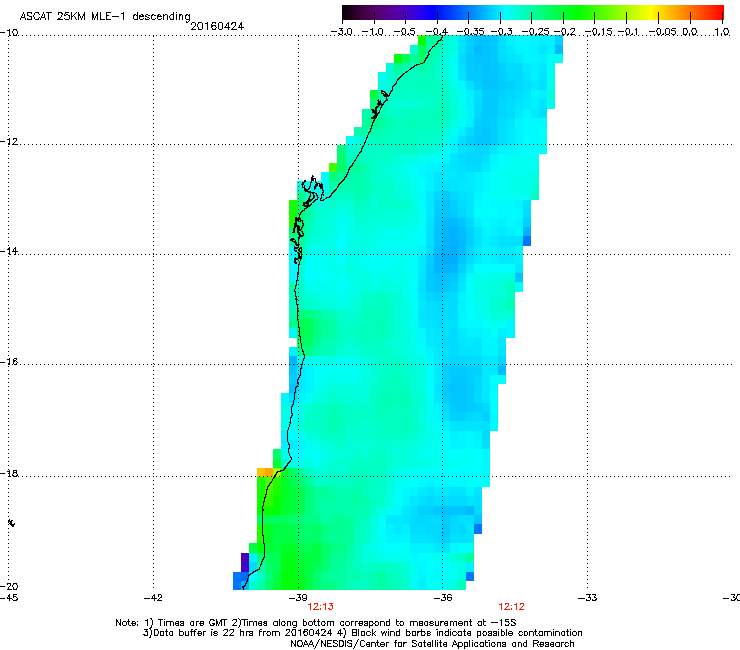The image size is (740, 650).
Task: Click the colorbar label -3.0
Action: pos(341,32)
